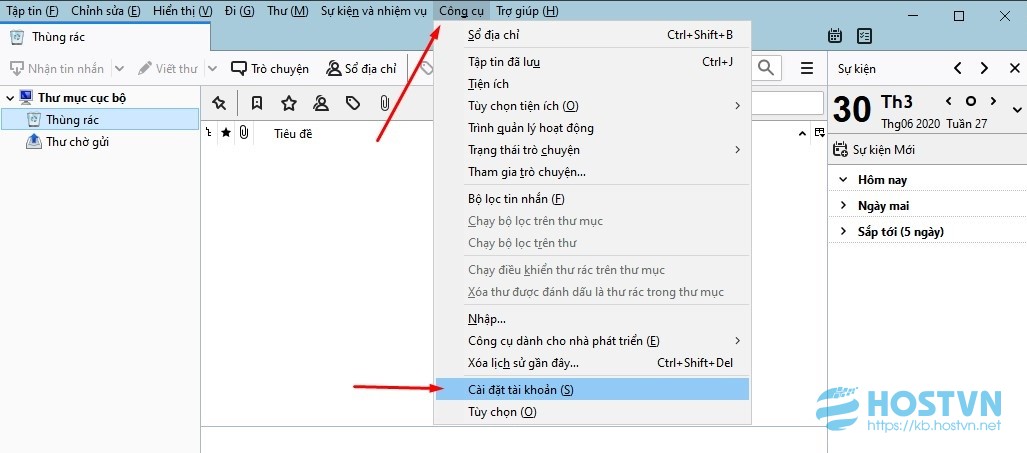
Task: Sort by starred column header
Action: click(x=226, y=133)
